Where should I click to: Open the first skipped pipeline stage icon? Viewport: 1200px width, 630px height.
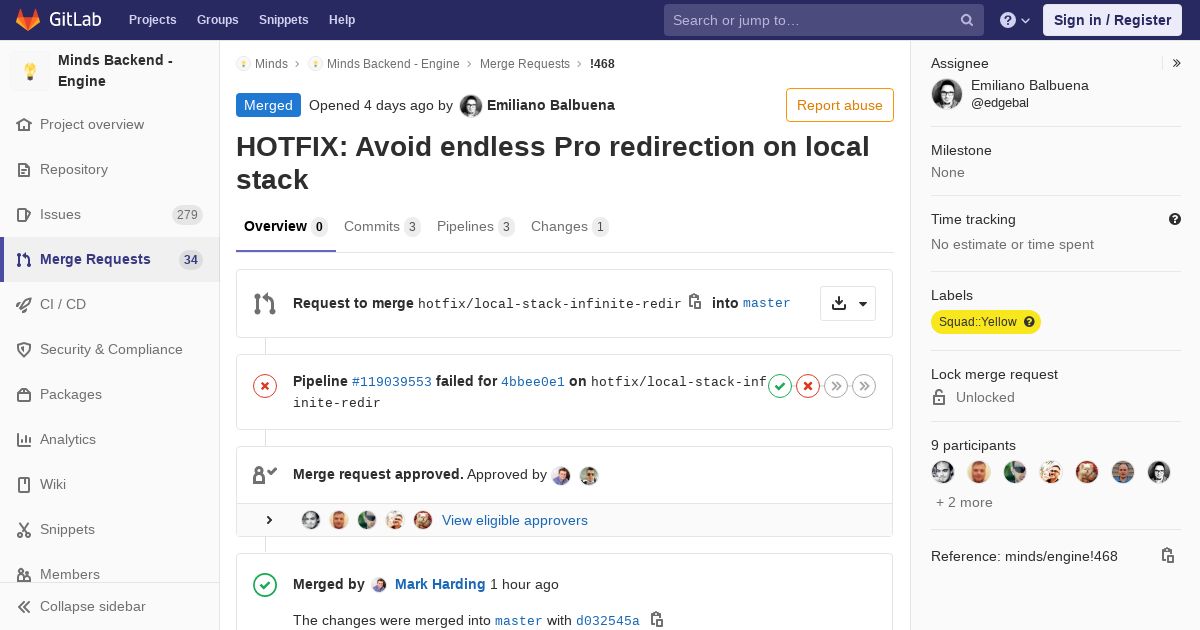coord(836,386)
